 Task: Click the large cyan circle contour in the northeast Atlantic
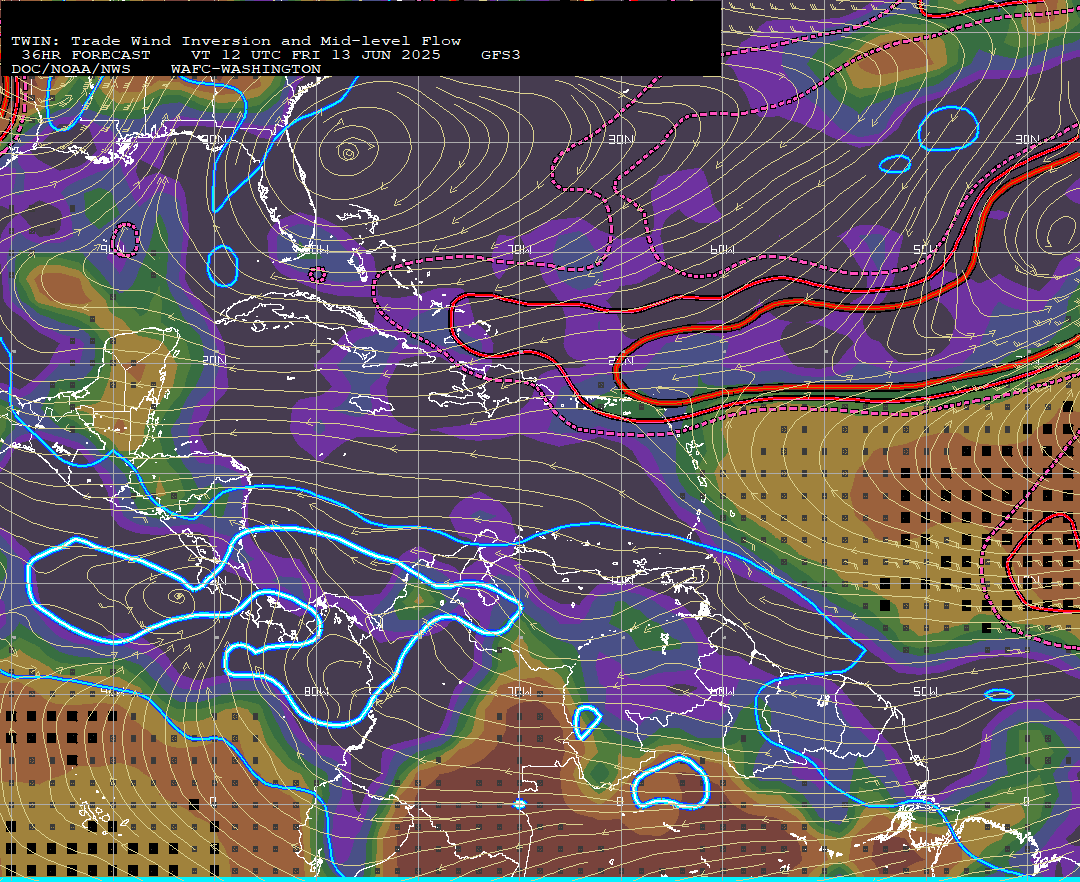point(948,129)
